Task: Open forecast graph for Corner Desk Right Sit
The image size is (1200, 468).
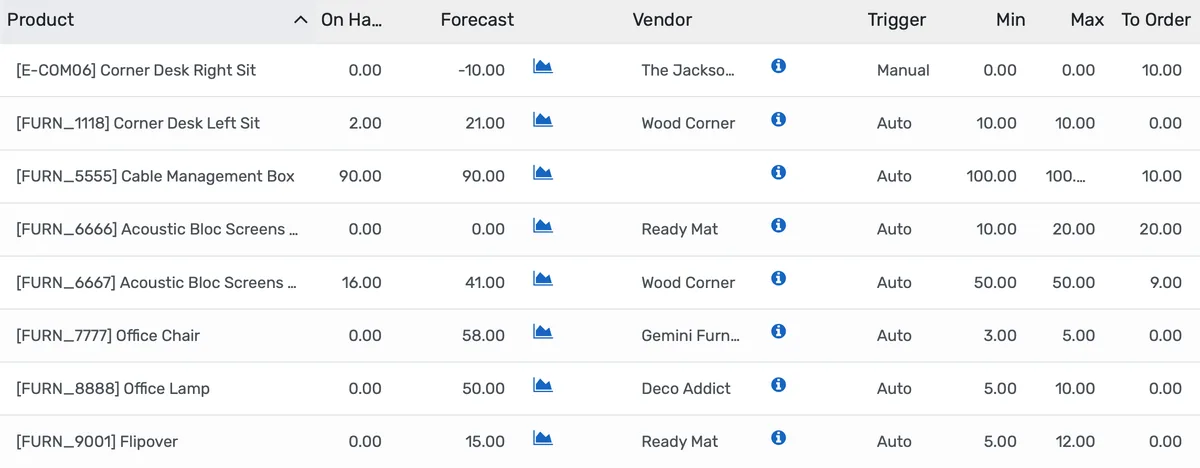Action: [543, 67]
